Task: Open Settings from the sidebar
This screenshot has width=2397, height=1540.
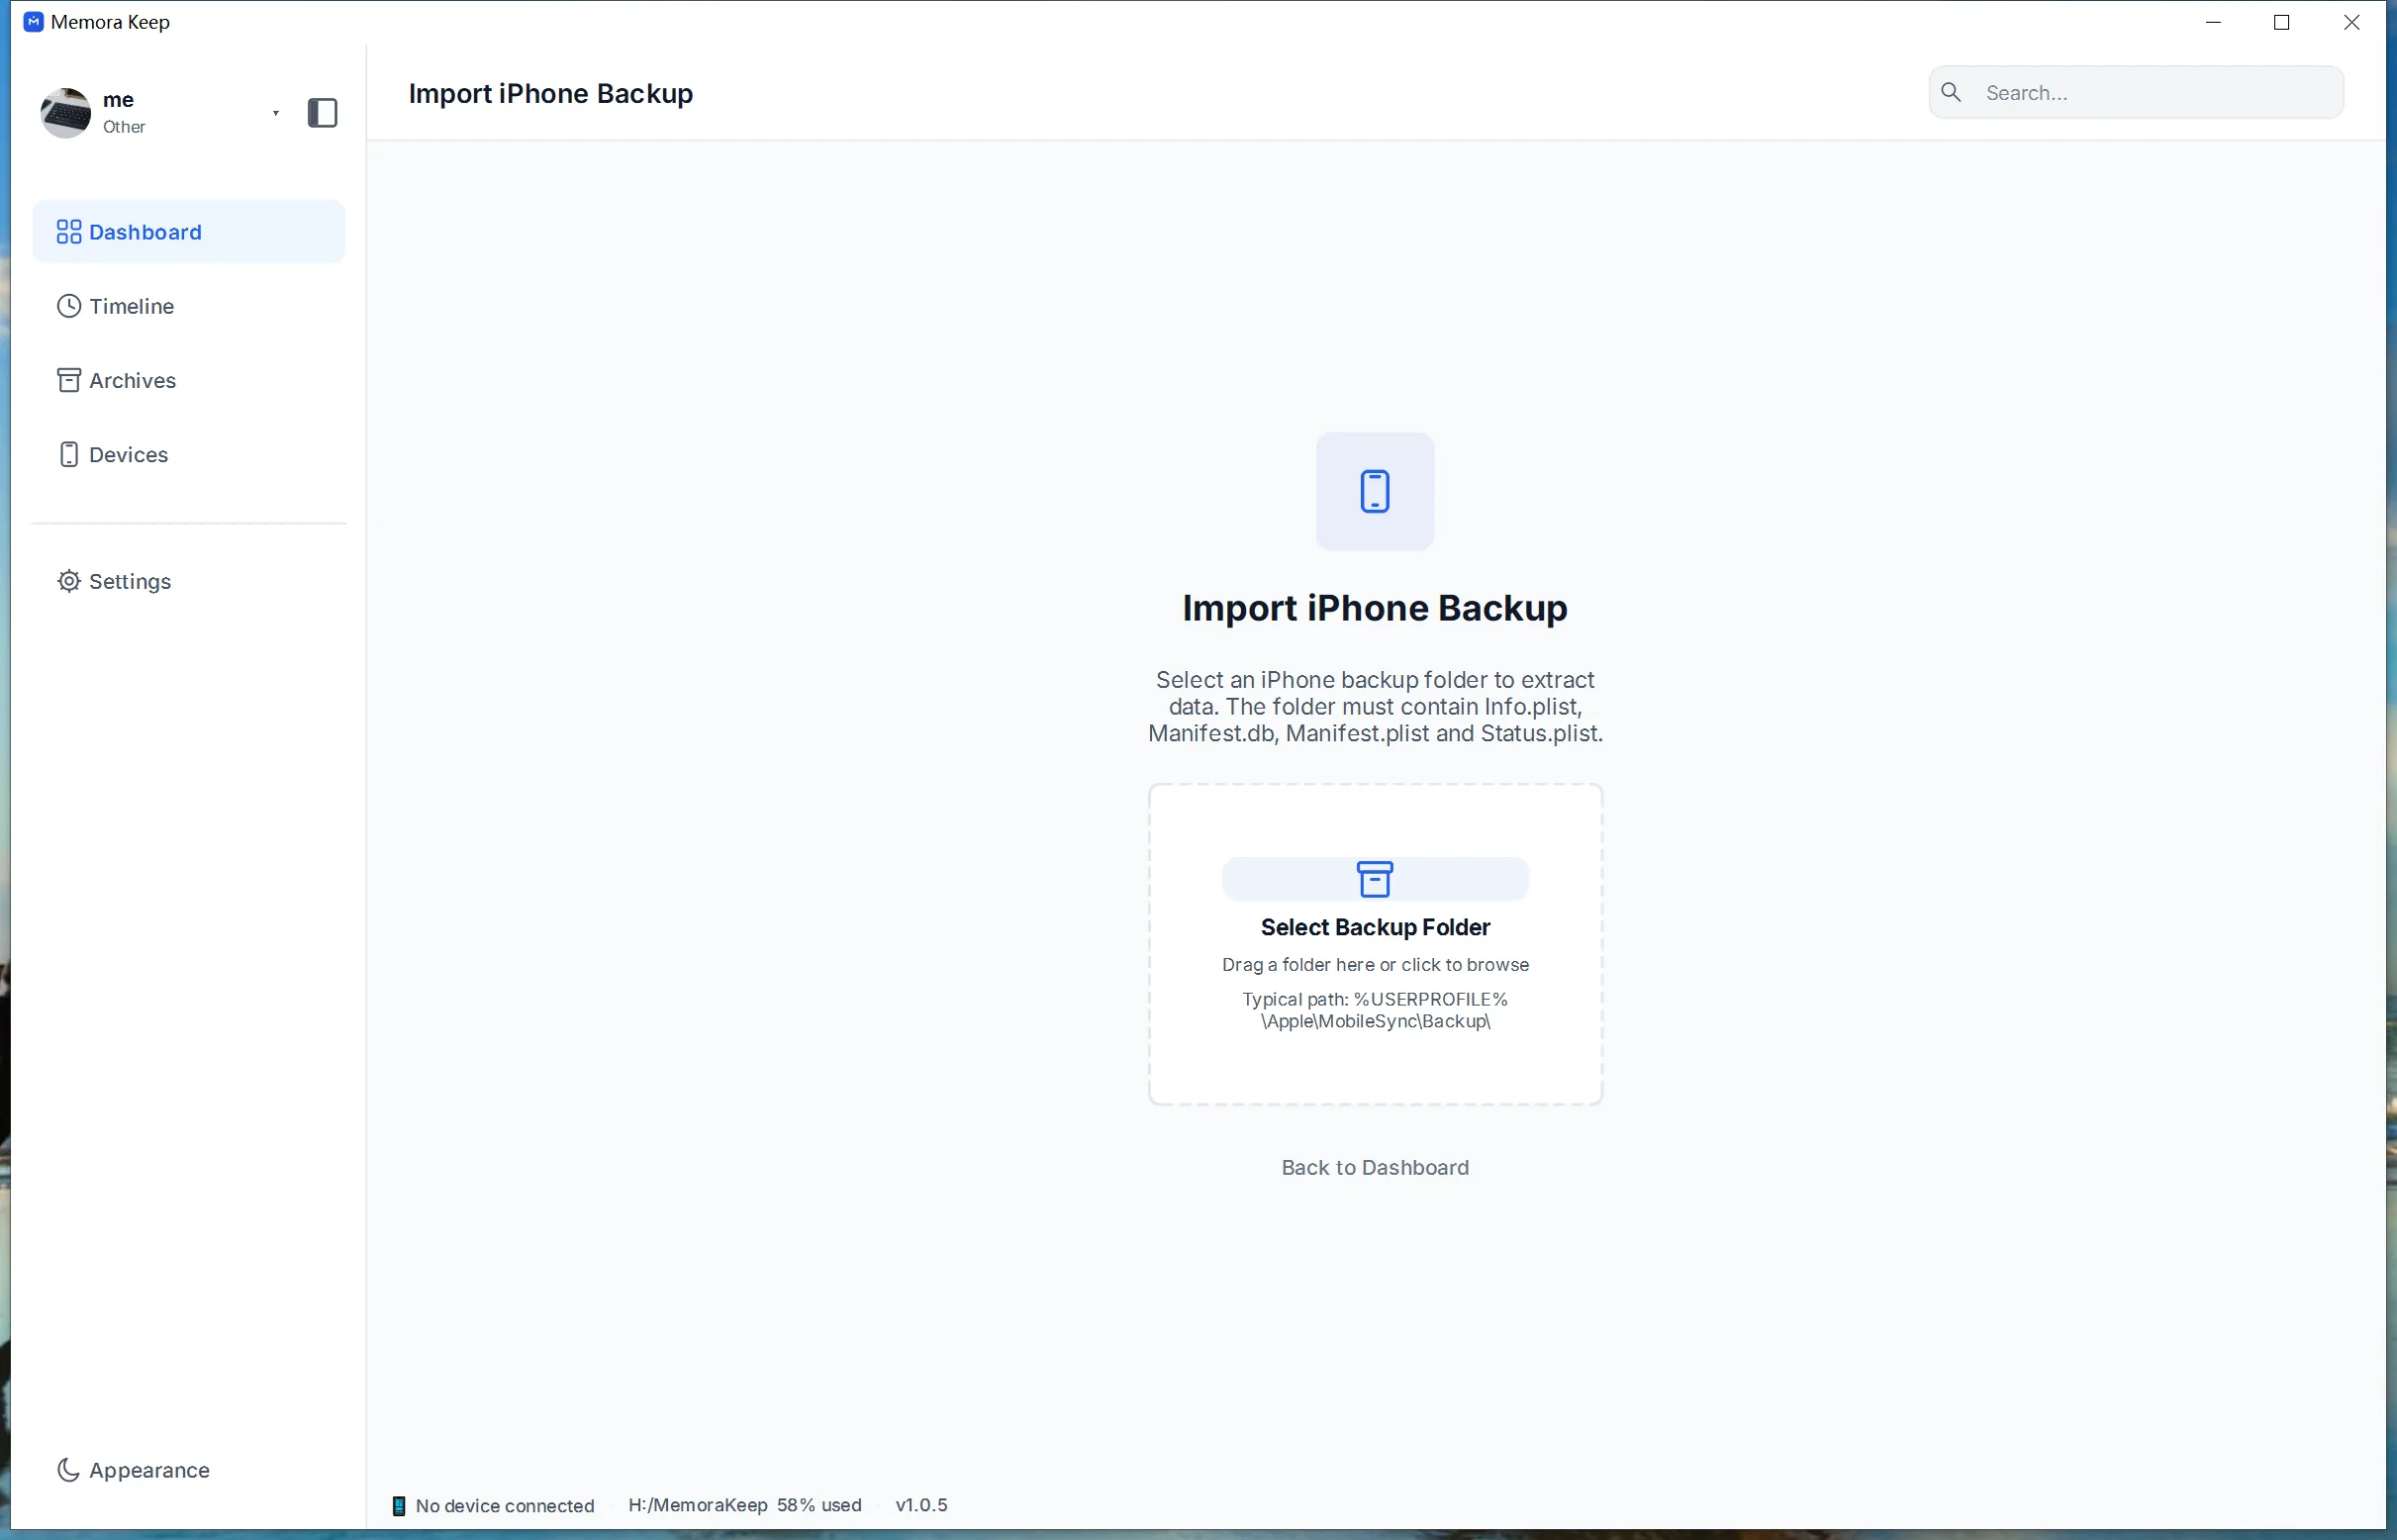Action: (189, 581)
